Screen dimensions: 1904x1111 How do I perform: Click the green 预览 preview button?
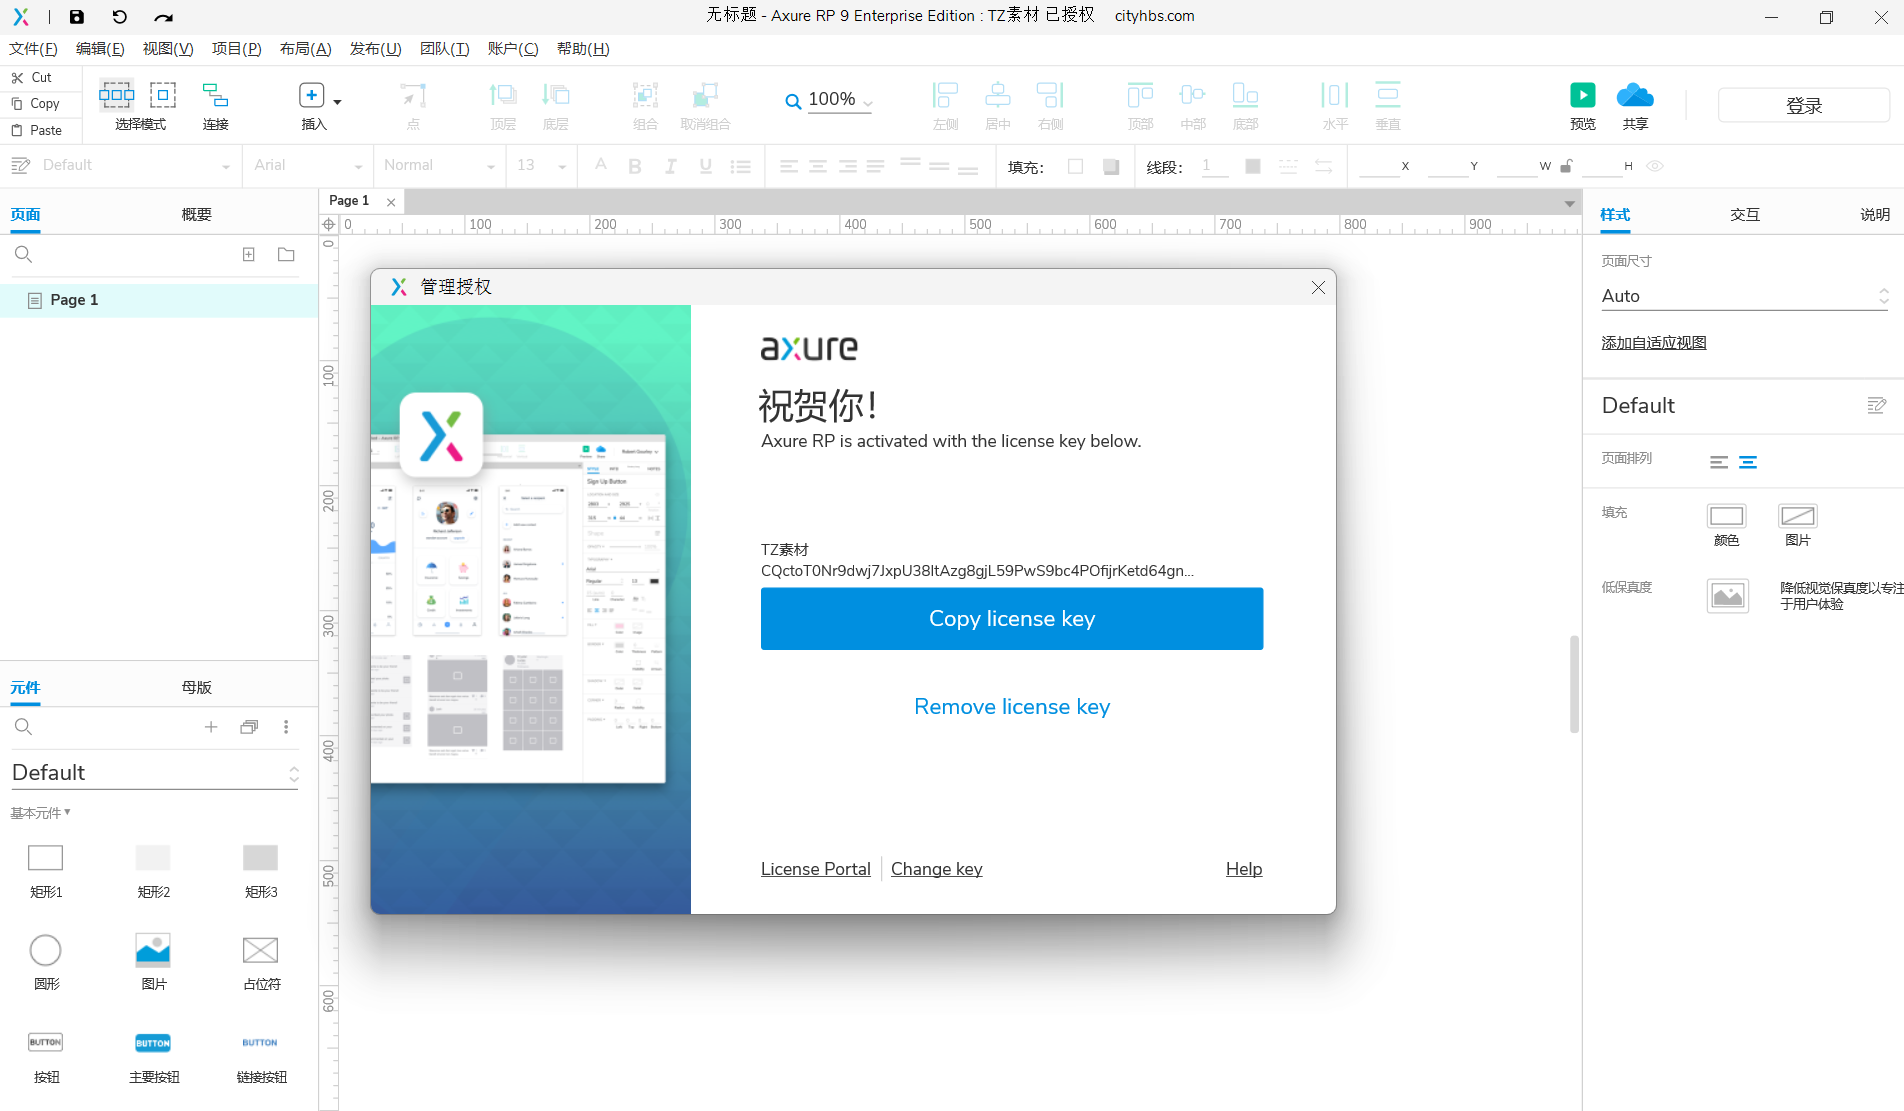[1583, 95]
